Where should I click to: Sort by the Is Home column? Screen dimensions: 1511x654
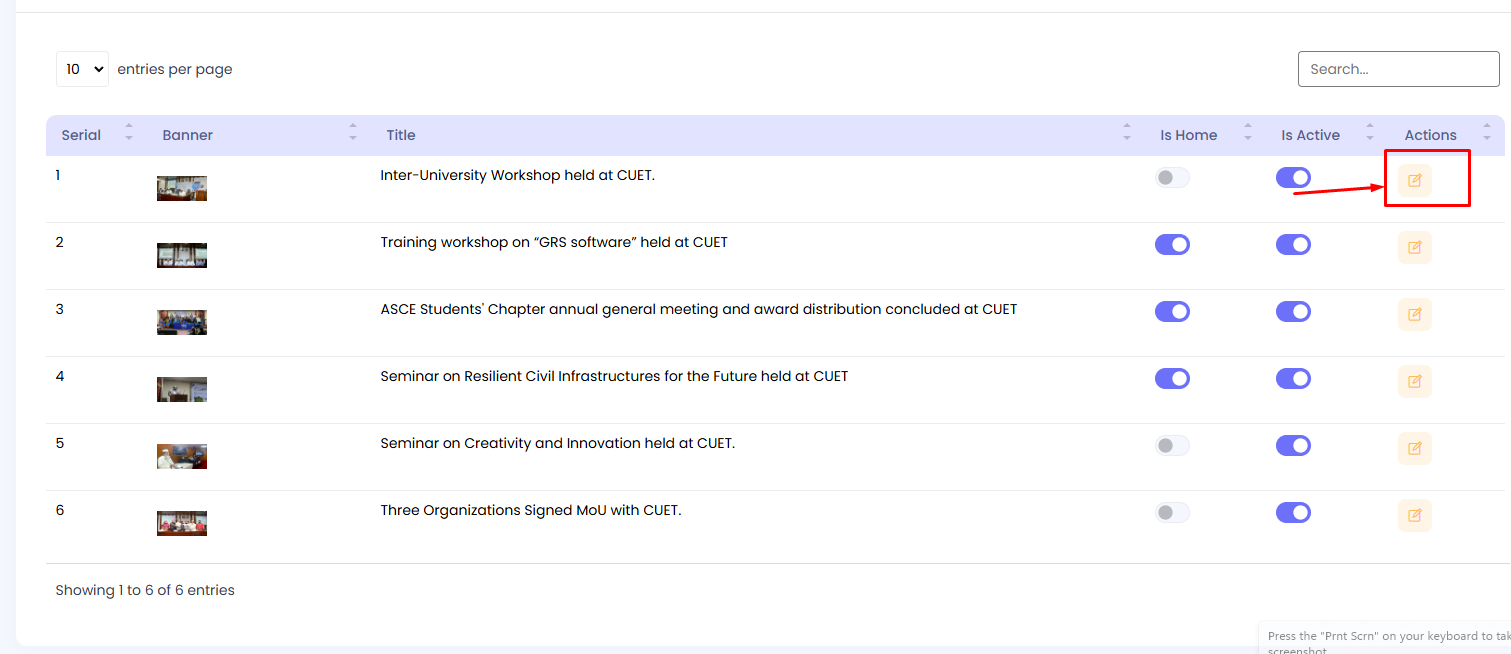coord(1189,135)
